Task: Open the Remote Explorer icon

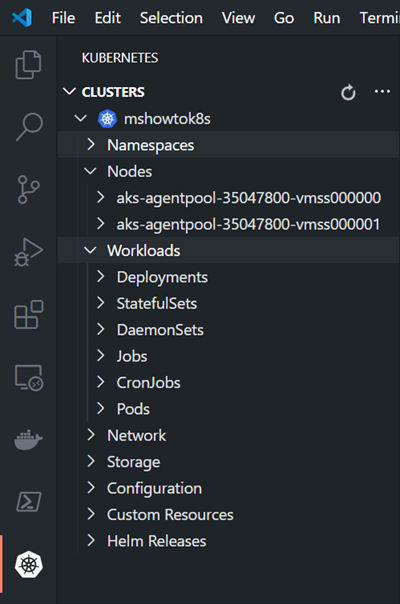Action: click(29, 378)
